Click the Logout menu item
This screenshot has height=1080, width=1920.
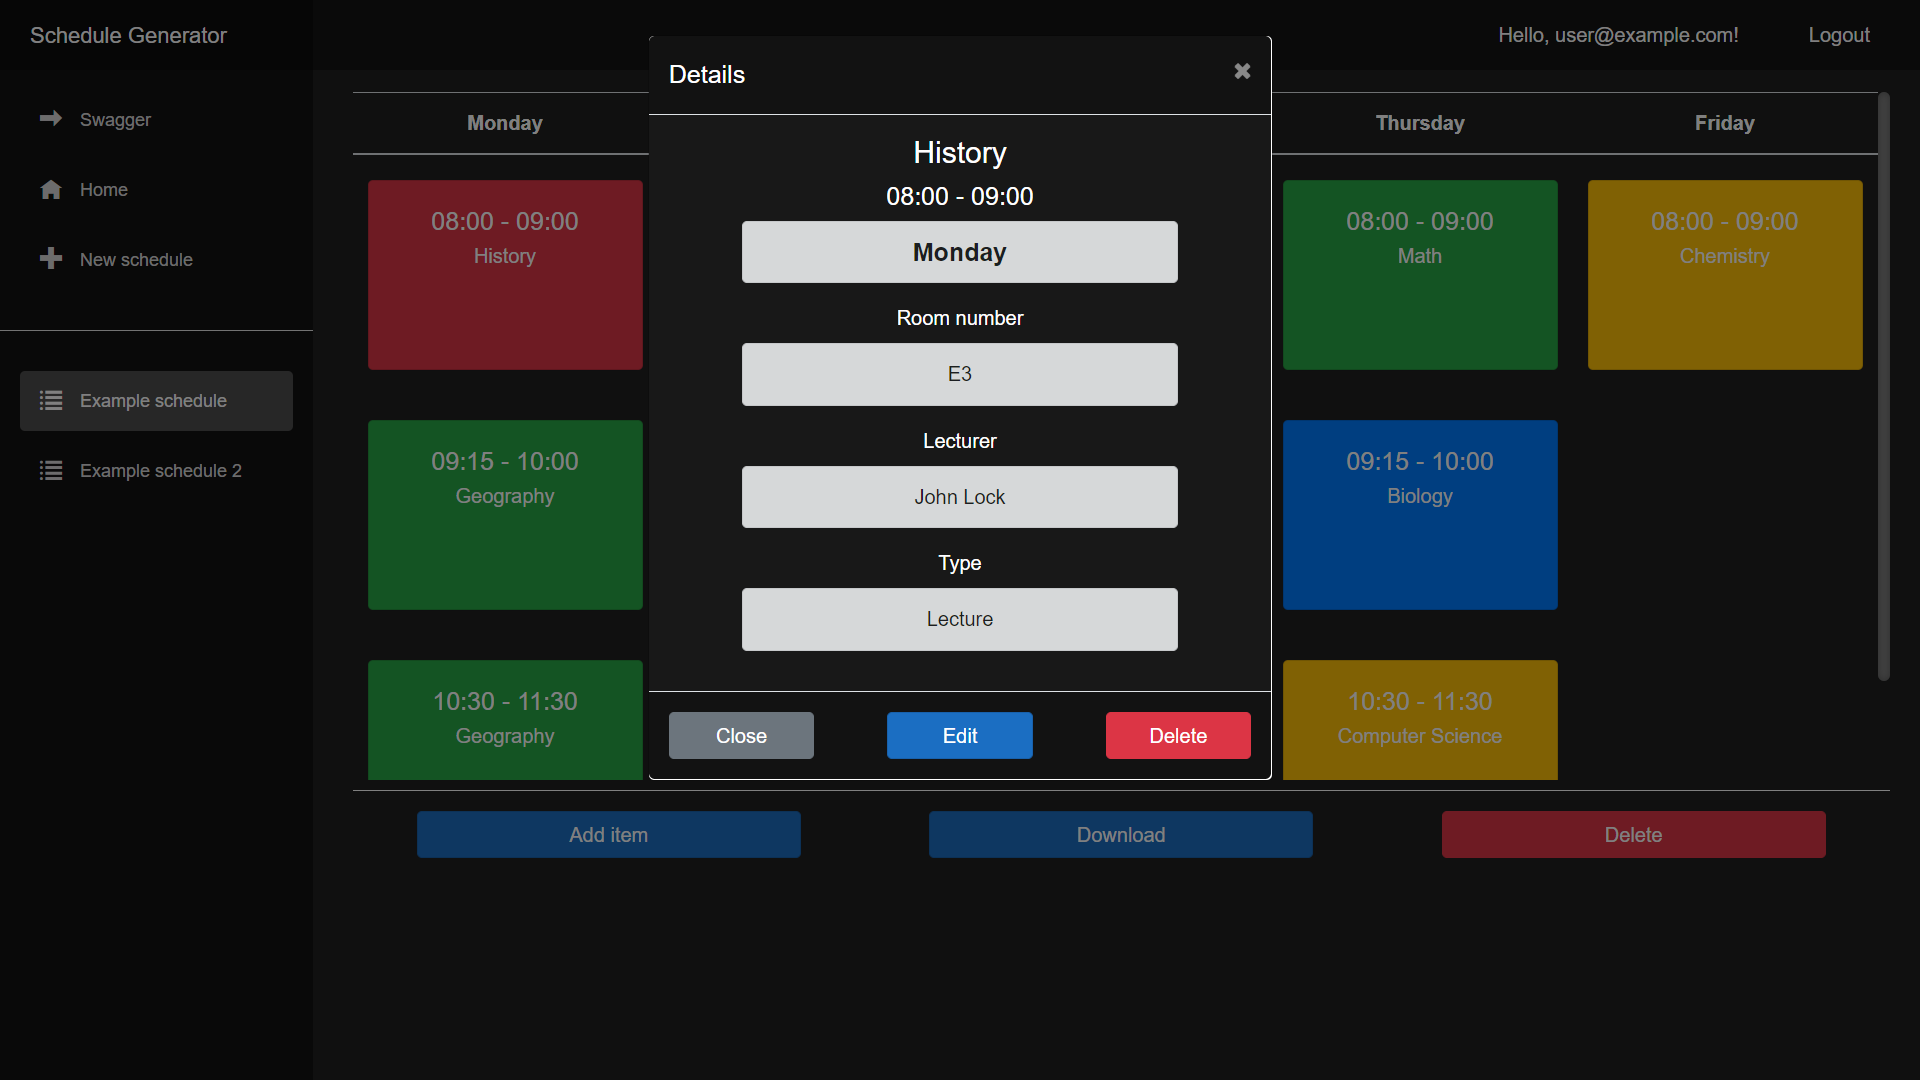click(1838, 36)
